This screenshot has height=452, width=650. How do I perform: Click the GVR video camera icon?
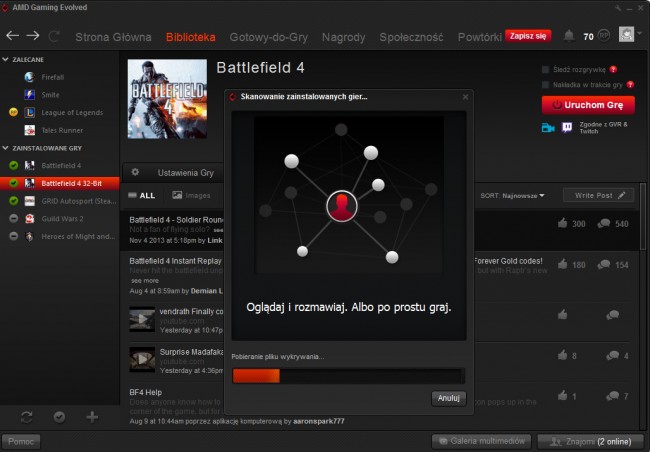548,128
